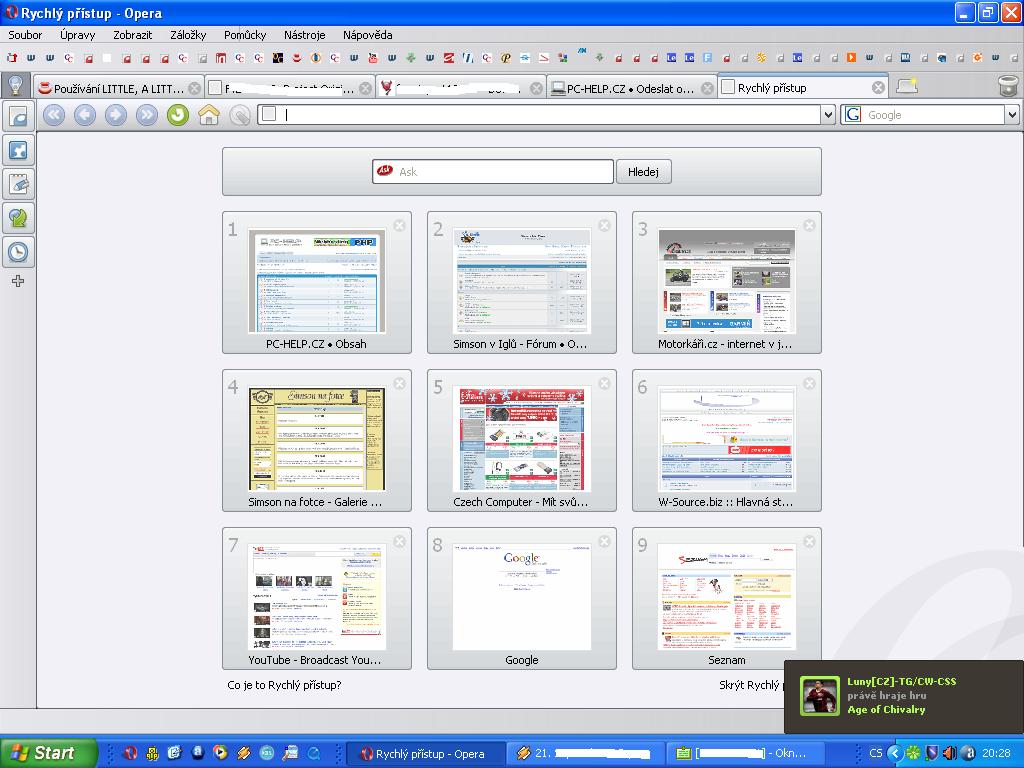Expand Google search engine dropdown
Image resolution: width=1024 pixels, height=768 pixels.
pos(1012,115)
